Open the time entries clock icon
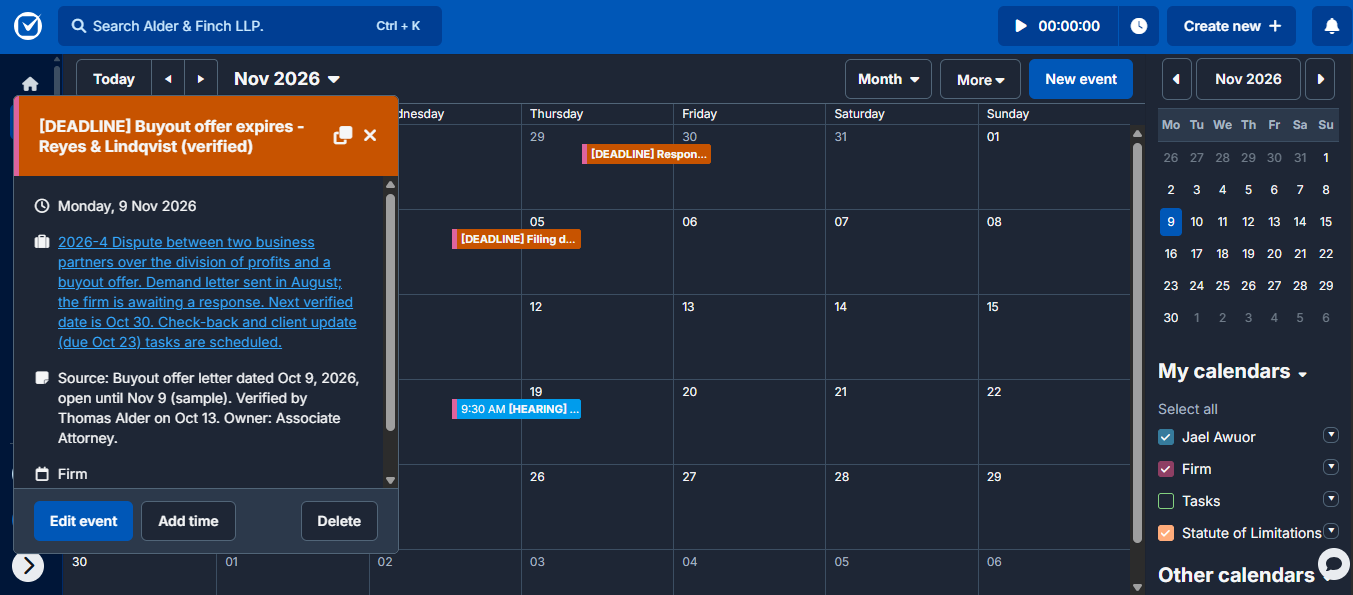 (1139, 26)
